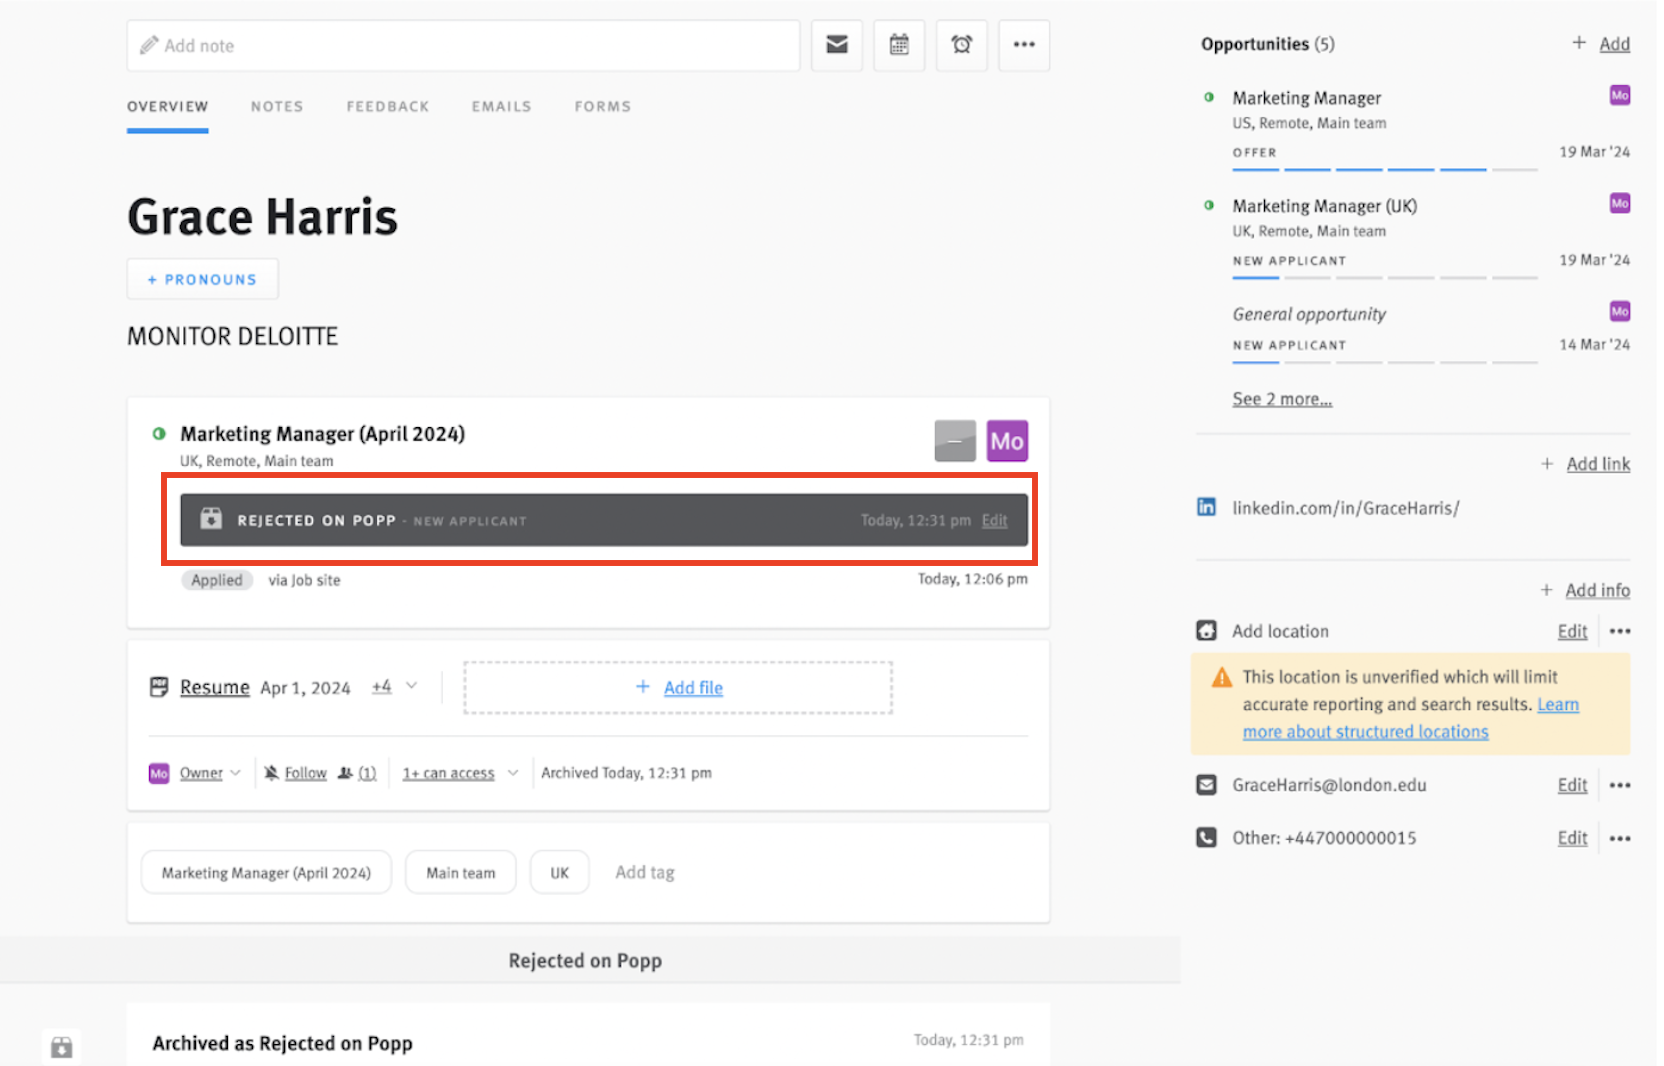Click the followers people icon near Follow
The image size is (1664, 1066).
pos(346,773)
